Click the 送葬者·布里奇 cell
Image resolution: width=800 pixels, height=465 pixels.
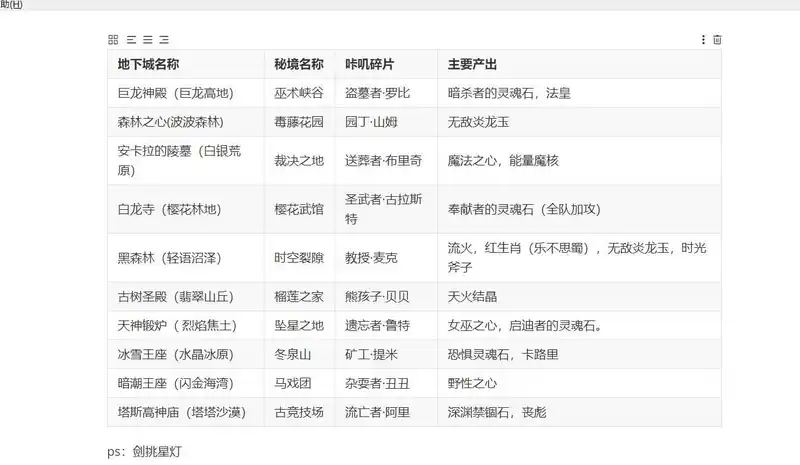tap(386, 160)
